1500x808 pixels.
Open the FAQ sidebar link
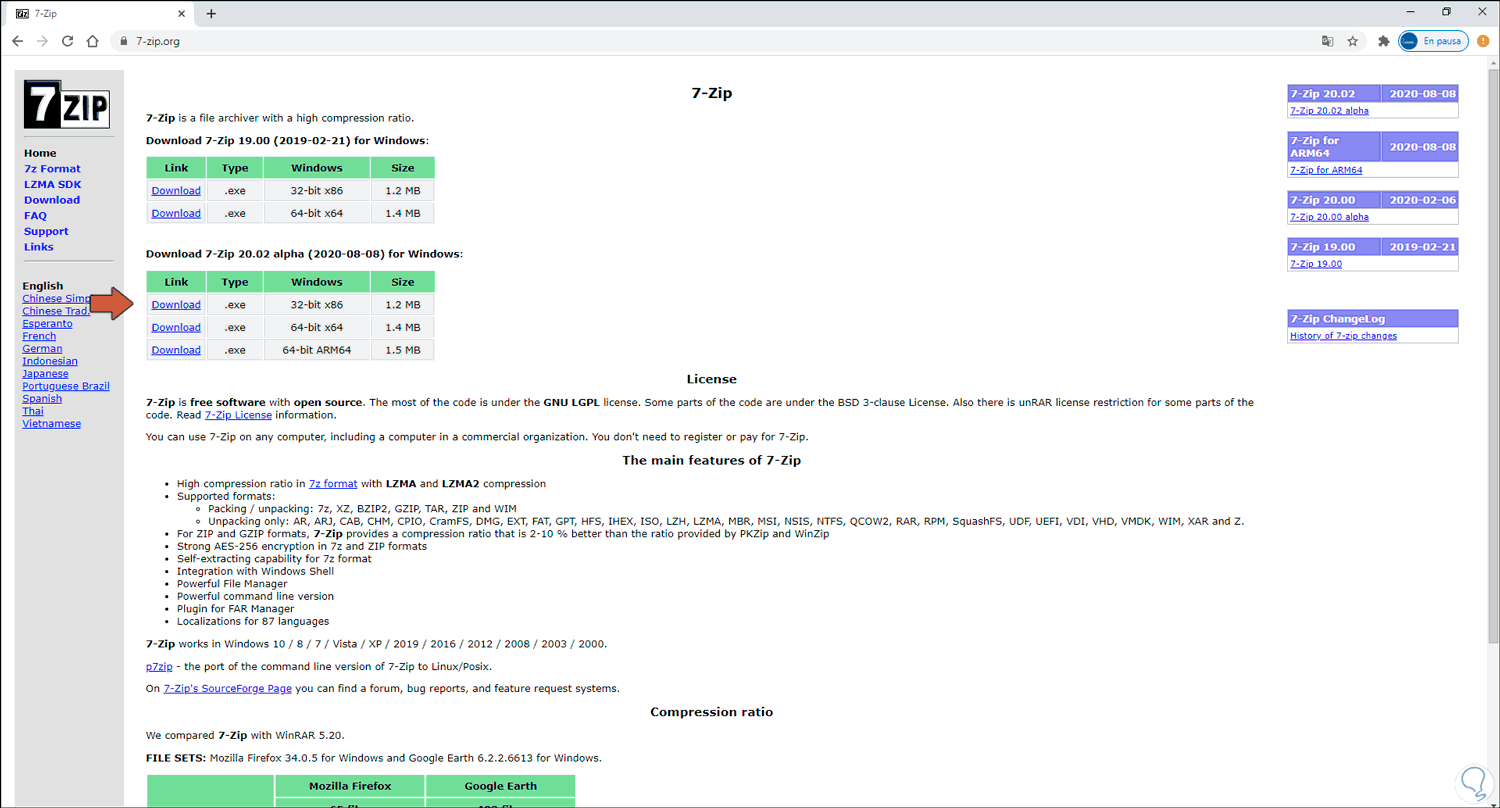(35, 216)
